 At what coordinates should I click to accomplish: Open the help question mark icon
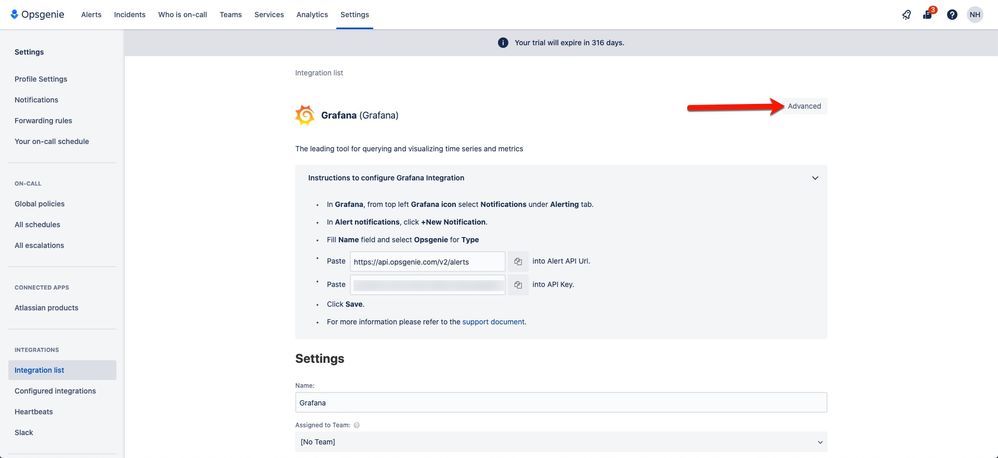[952, 15]
